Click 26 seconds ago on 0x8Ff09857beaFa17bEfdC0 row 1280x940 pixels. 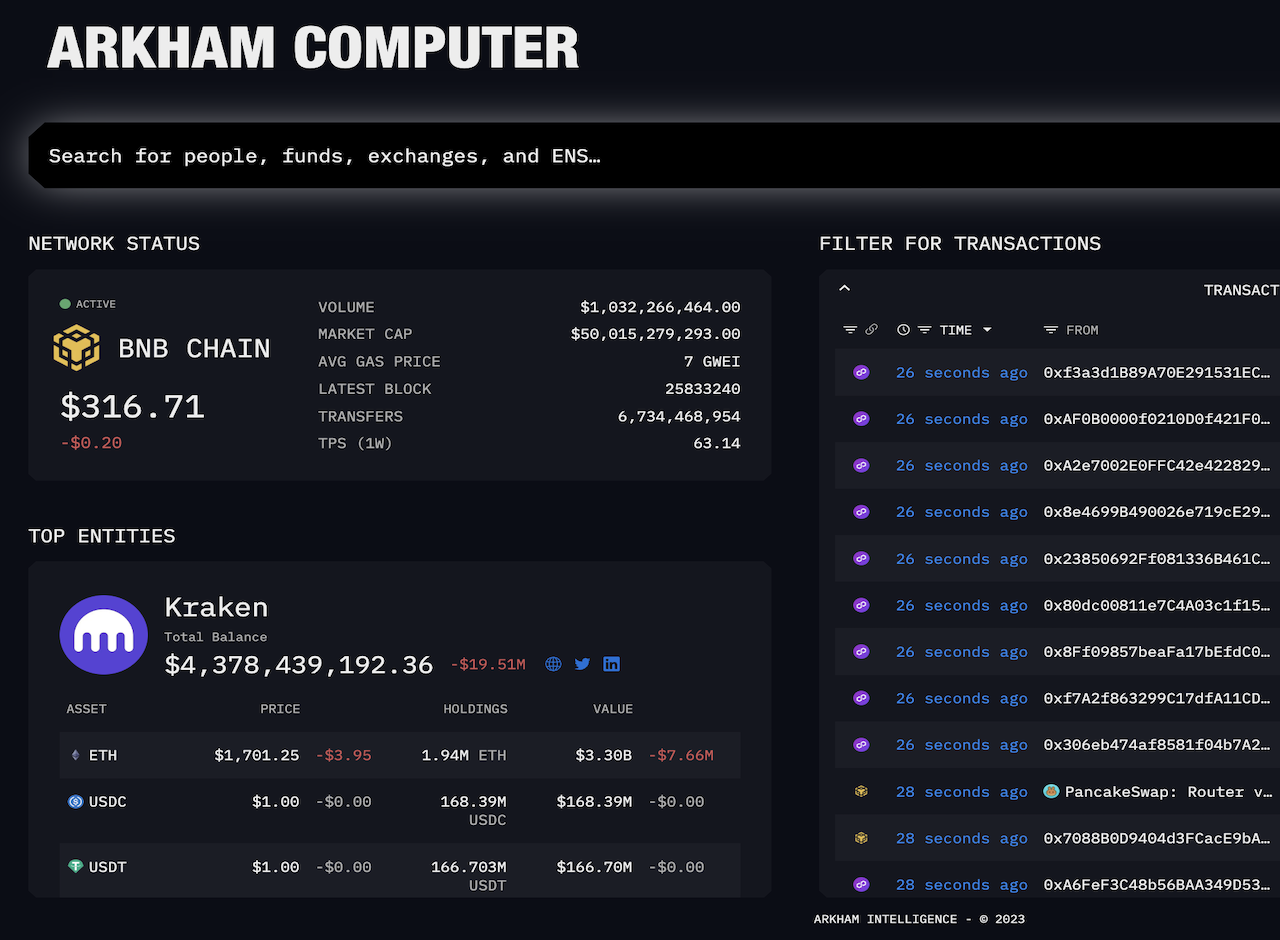(962, 651)
